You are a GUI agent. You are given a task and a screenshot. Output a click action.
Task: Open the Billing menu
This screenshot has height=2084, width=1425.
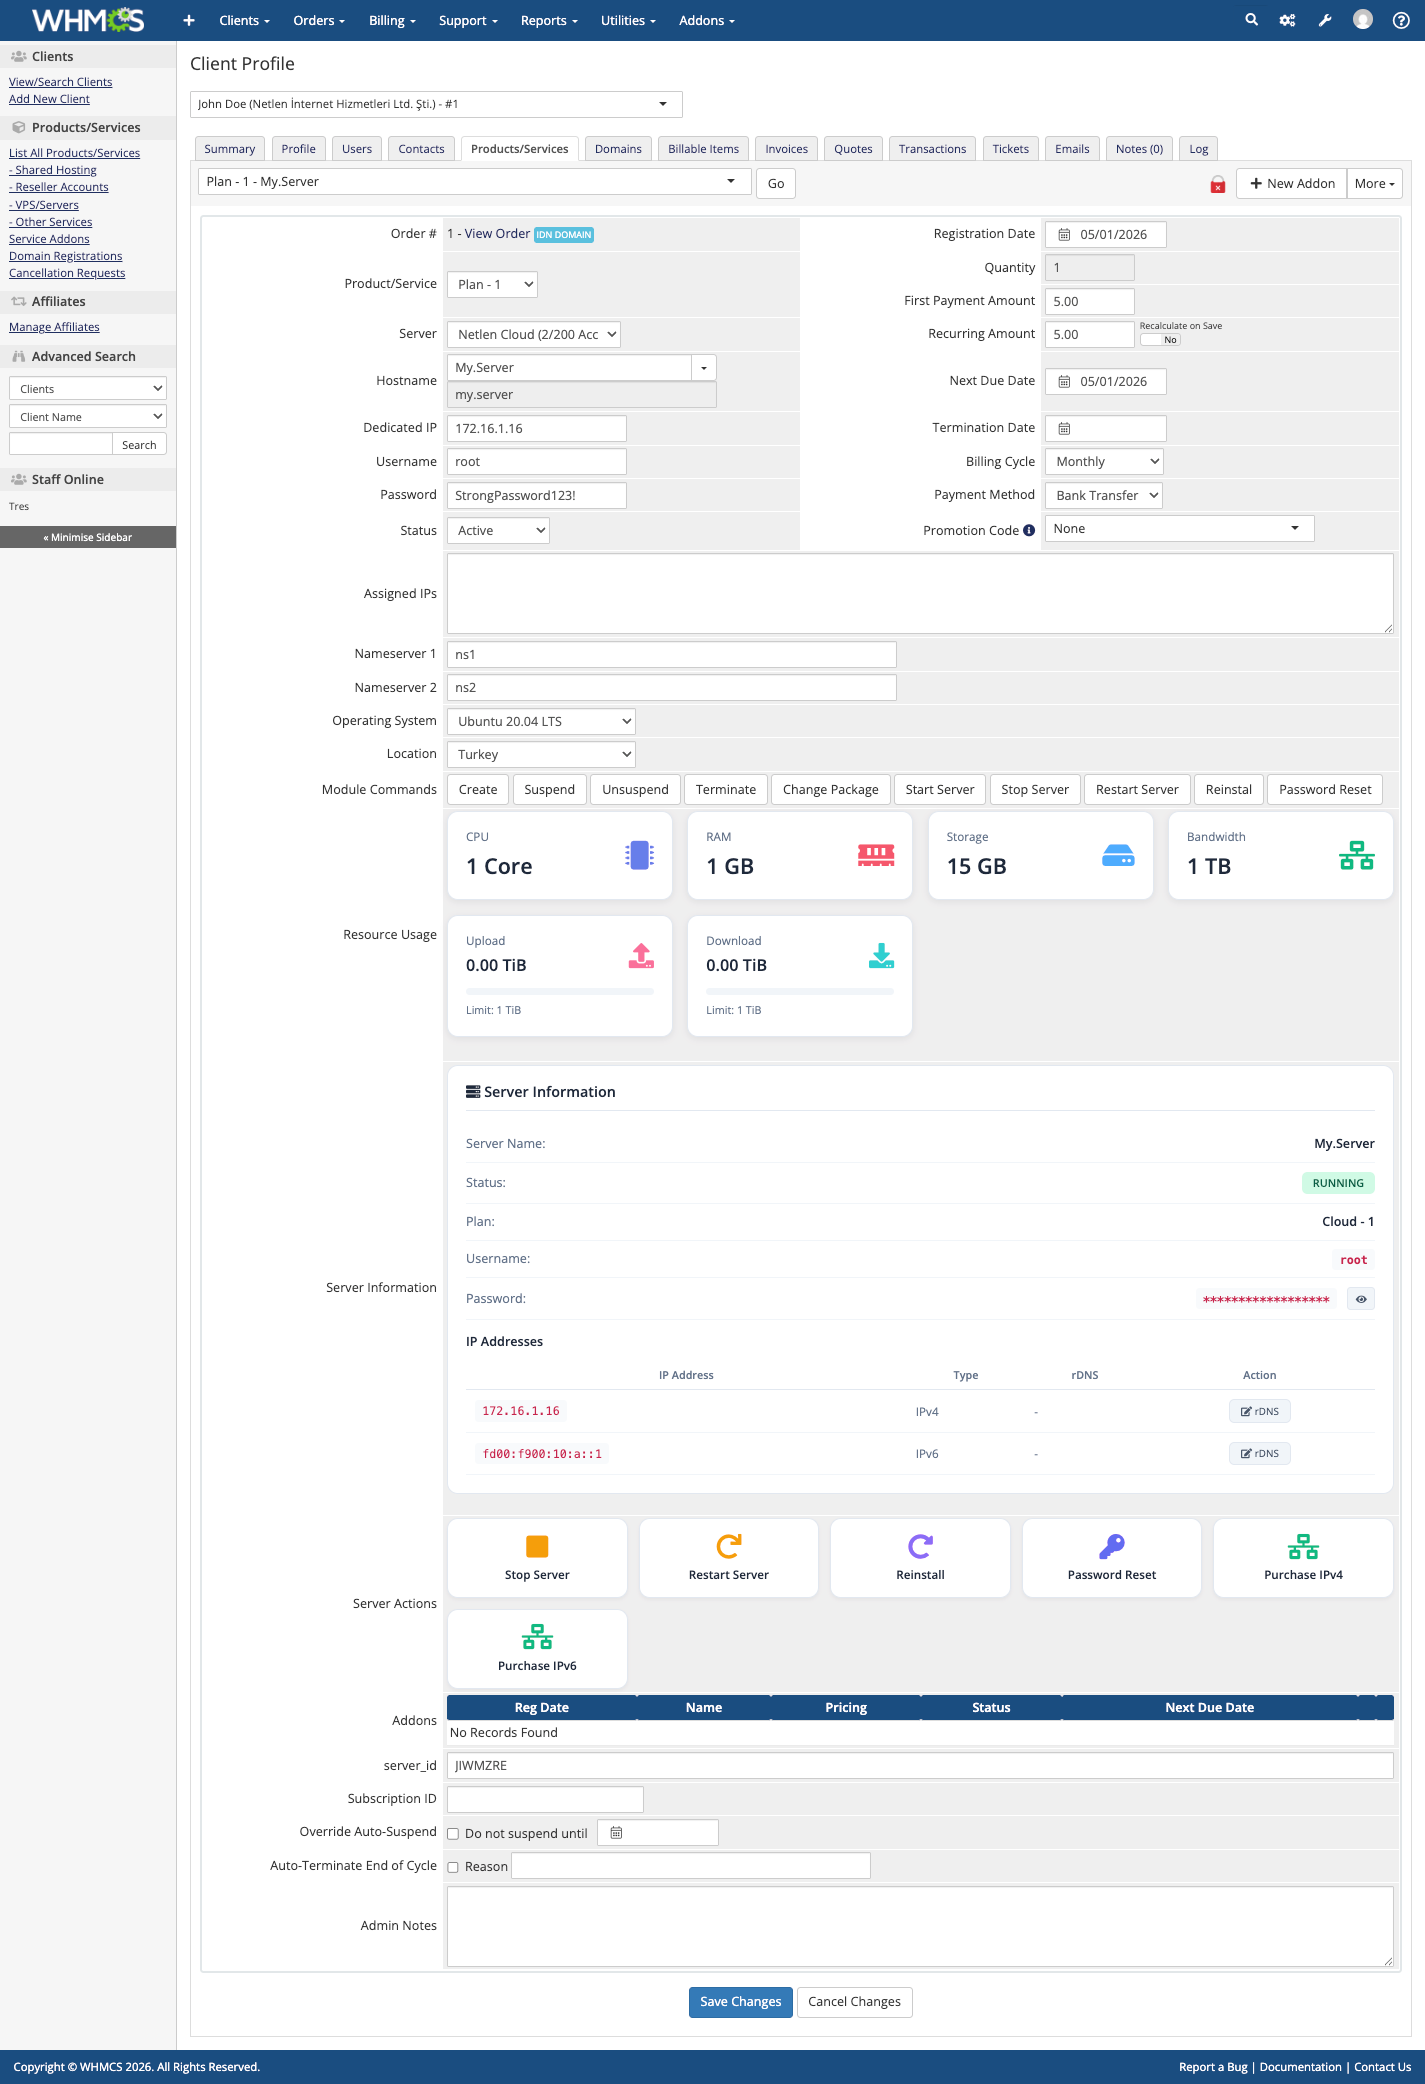coord(391,20)
